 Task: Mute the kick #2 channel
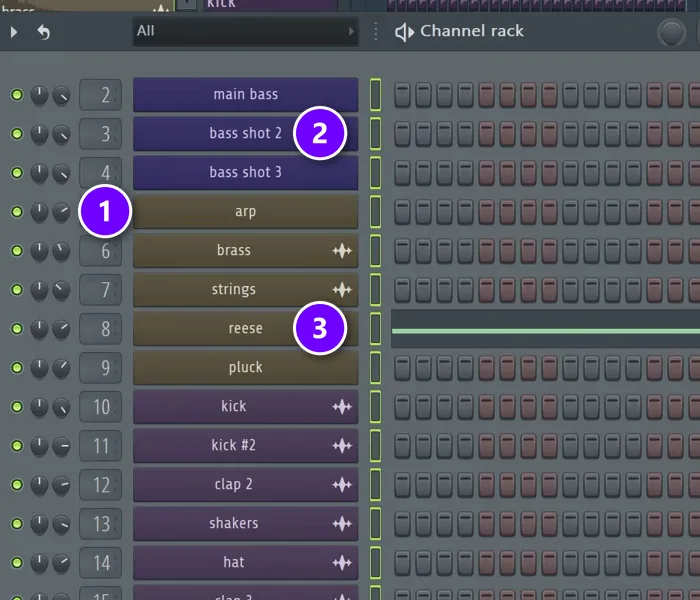17,446
